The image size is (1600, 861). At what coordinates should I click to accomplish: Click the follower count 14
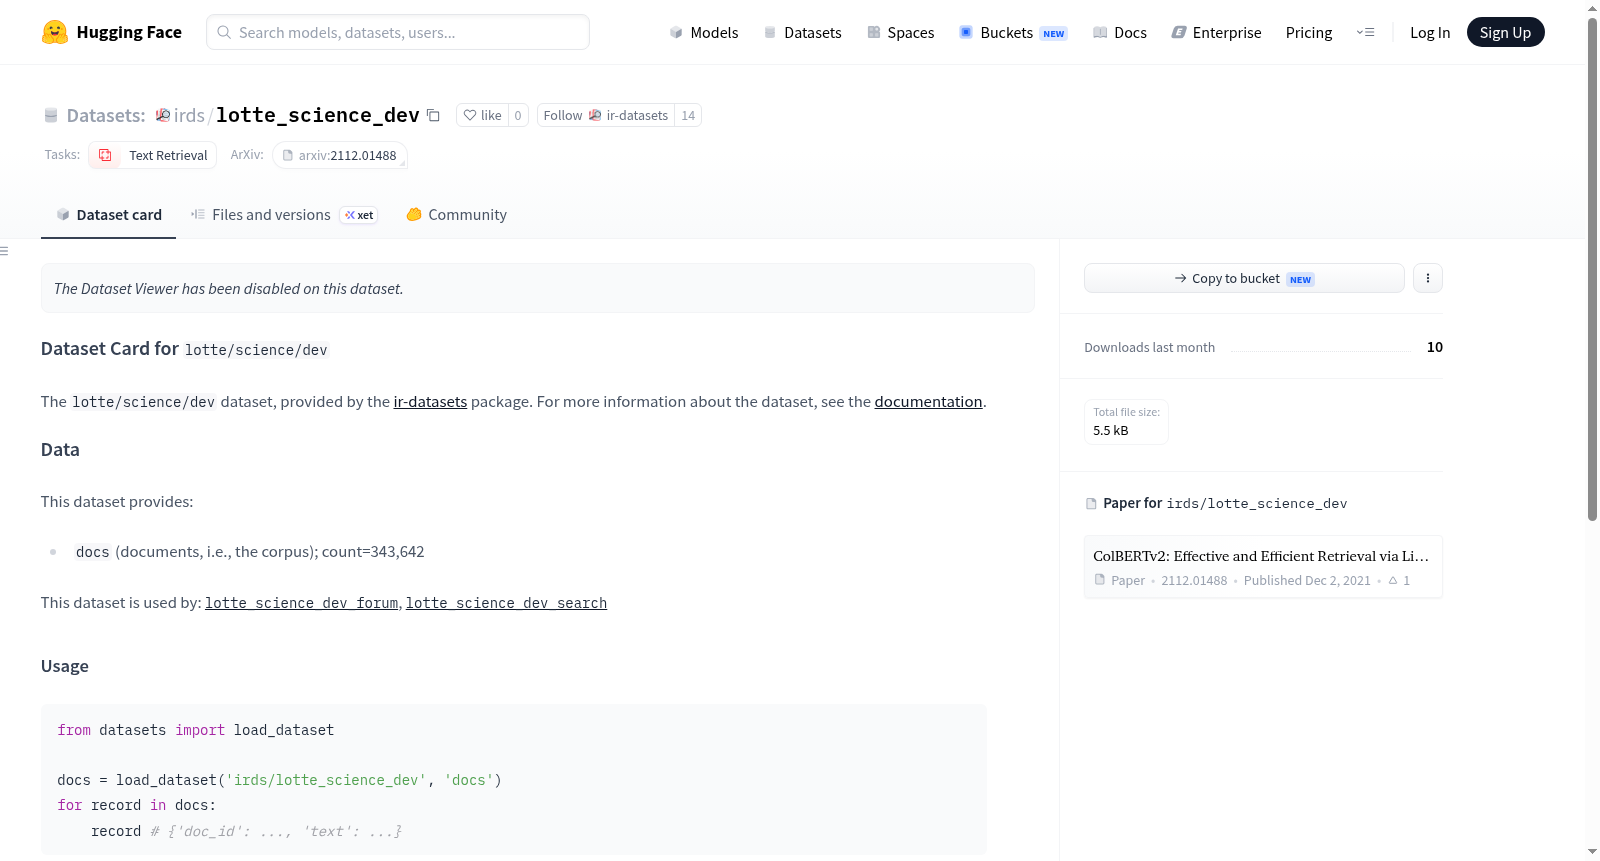[x=688, y=115]
